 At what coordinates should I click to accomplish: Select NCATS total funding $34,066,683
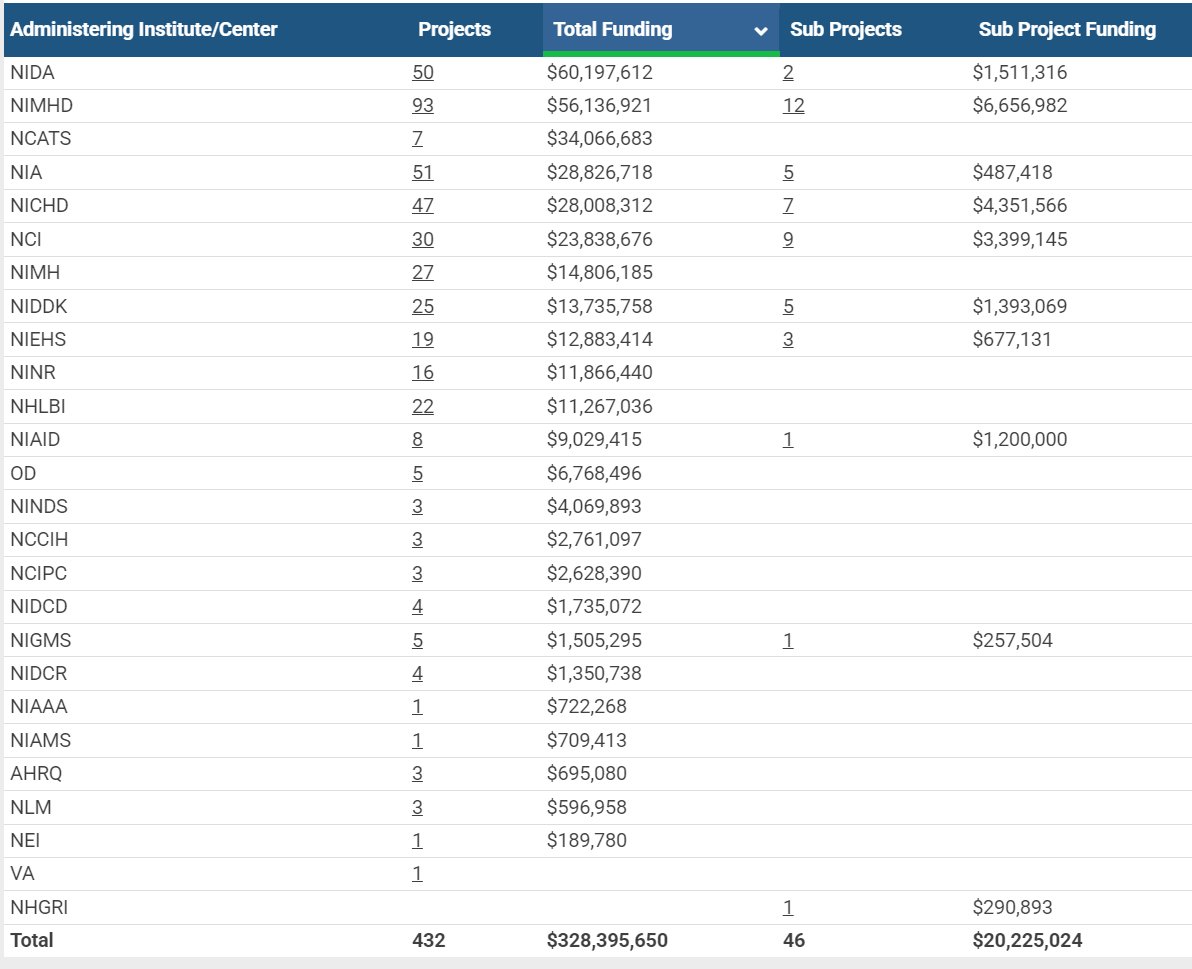pos(600,138)
